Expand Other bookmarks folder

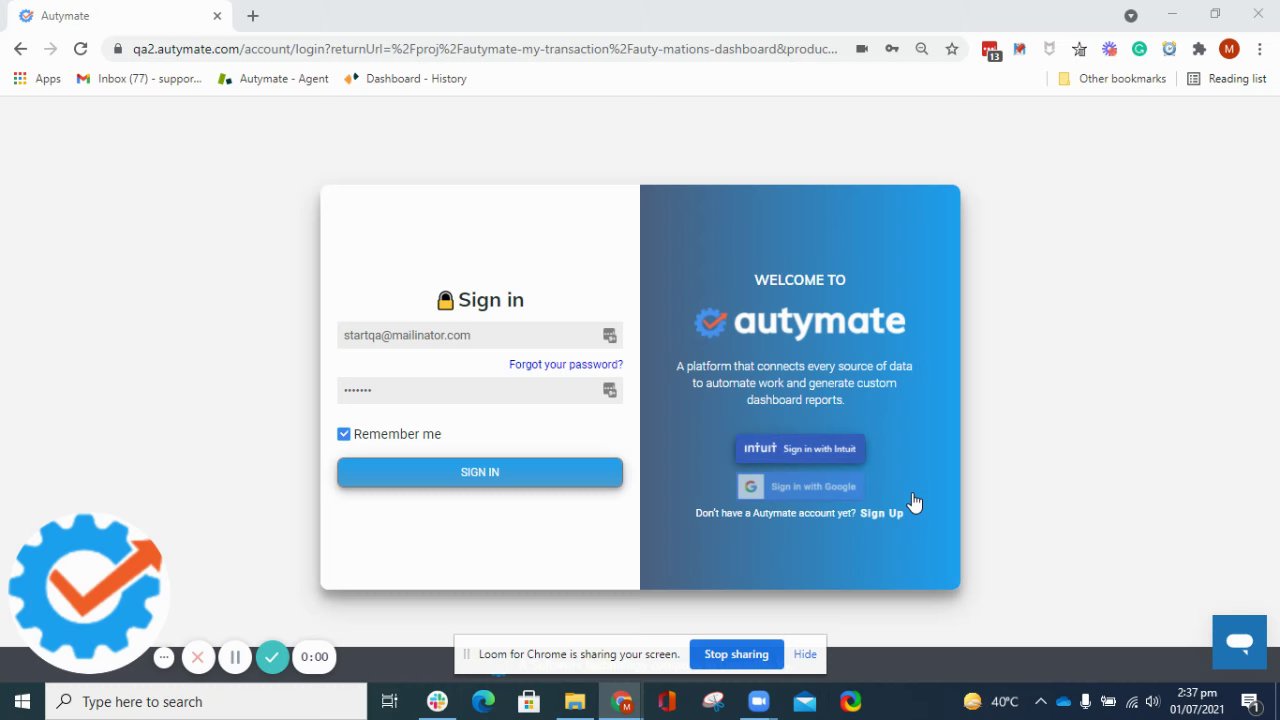click(x=1112, y=78)
